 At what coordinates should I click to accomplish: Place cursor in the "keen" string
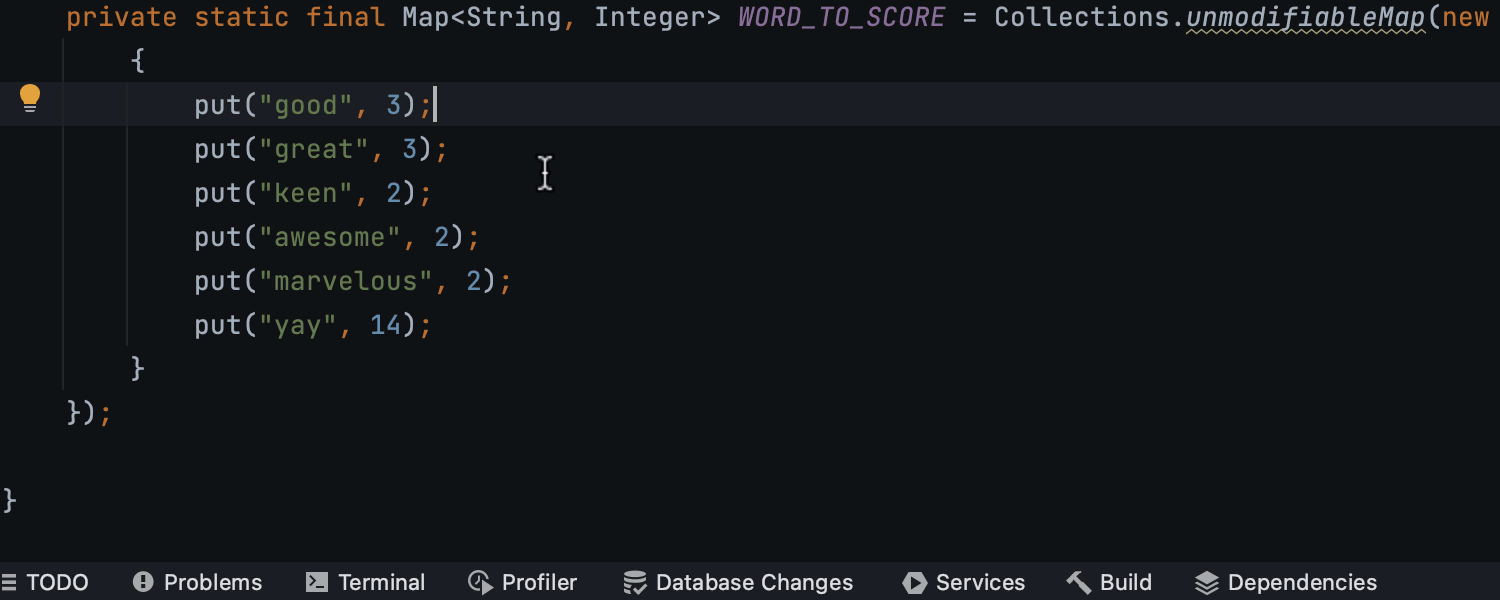point(306,193)
